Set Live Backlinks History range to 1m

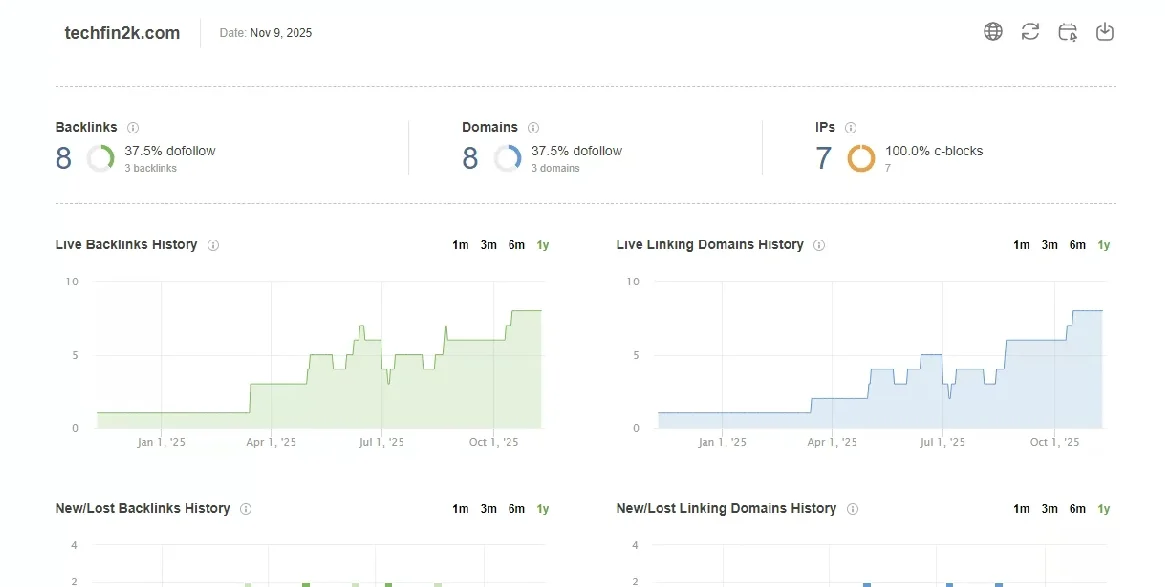coord(460,244)
